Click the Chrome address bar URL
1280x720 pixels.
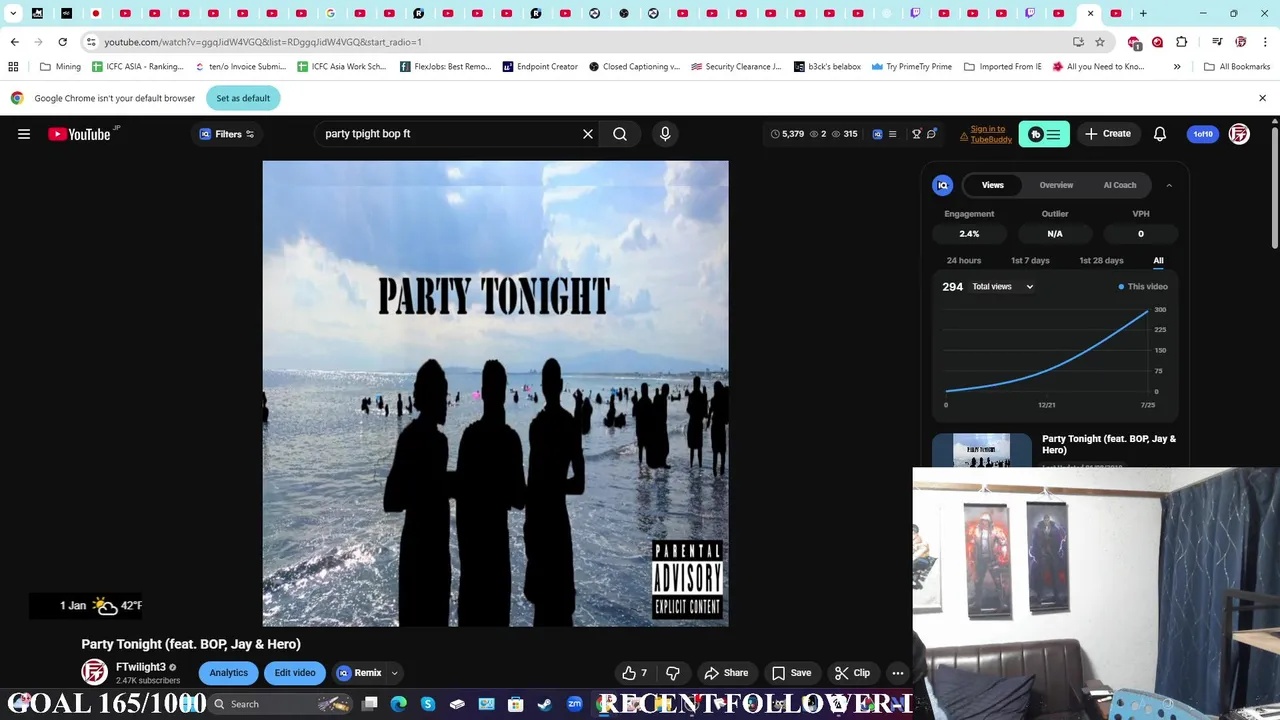(x=262, y=42)
